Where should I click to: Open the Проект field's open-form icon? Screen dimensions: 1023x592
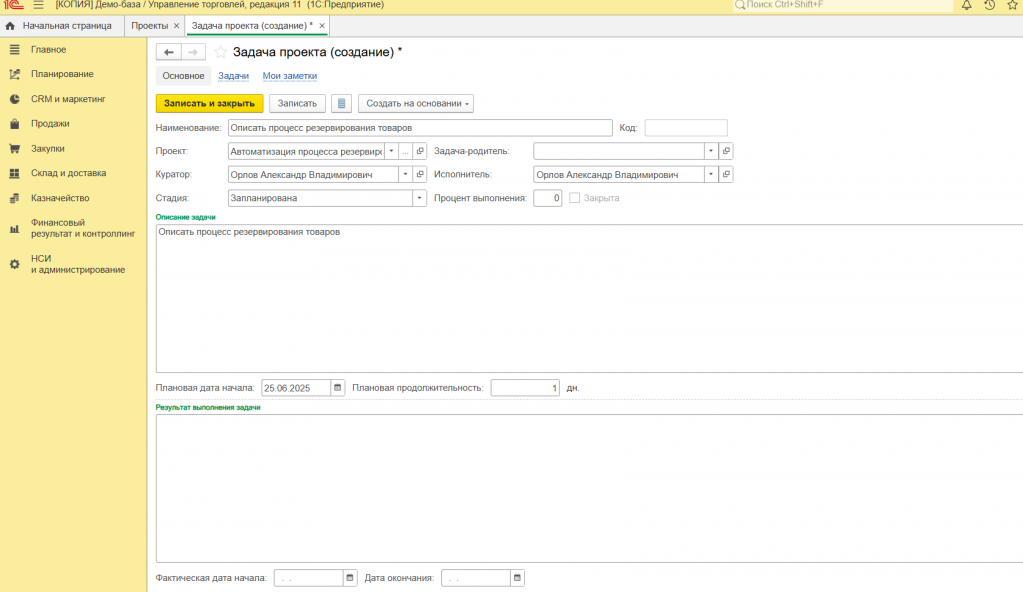click(x=420, y=151)
